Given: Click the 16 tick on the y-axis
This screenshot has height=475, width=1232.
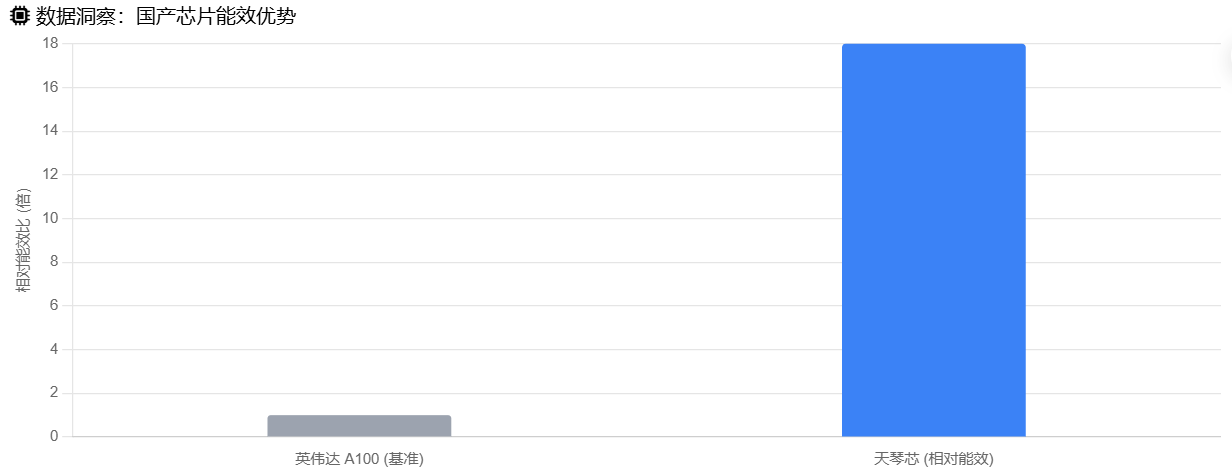Looking at the screenshot, I should (51, 87).
